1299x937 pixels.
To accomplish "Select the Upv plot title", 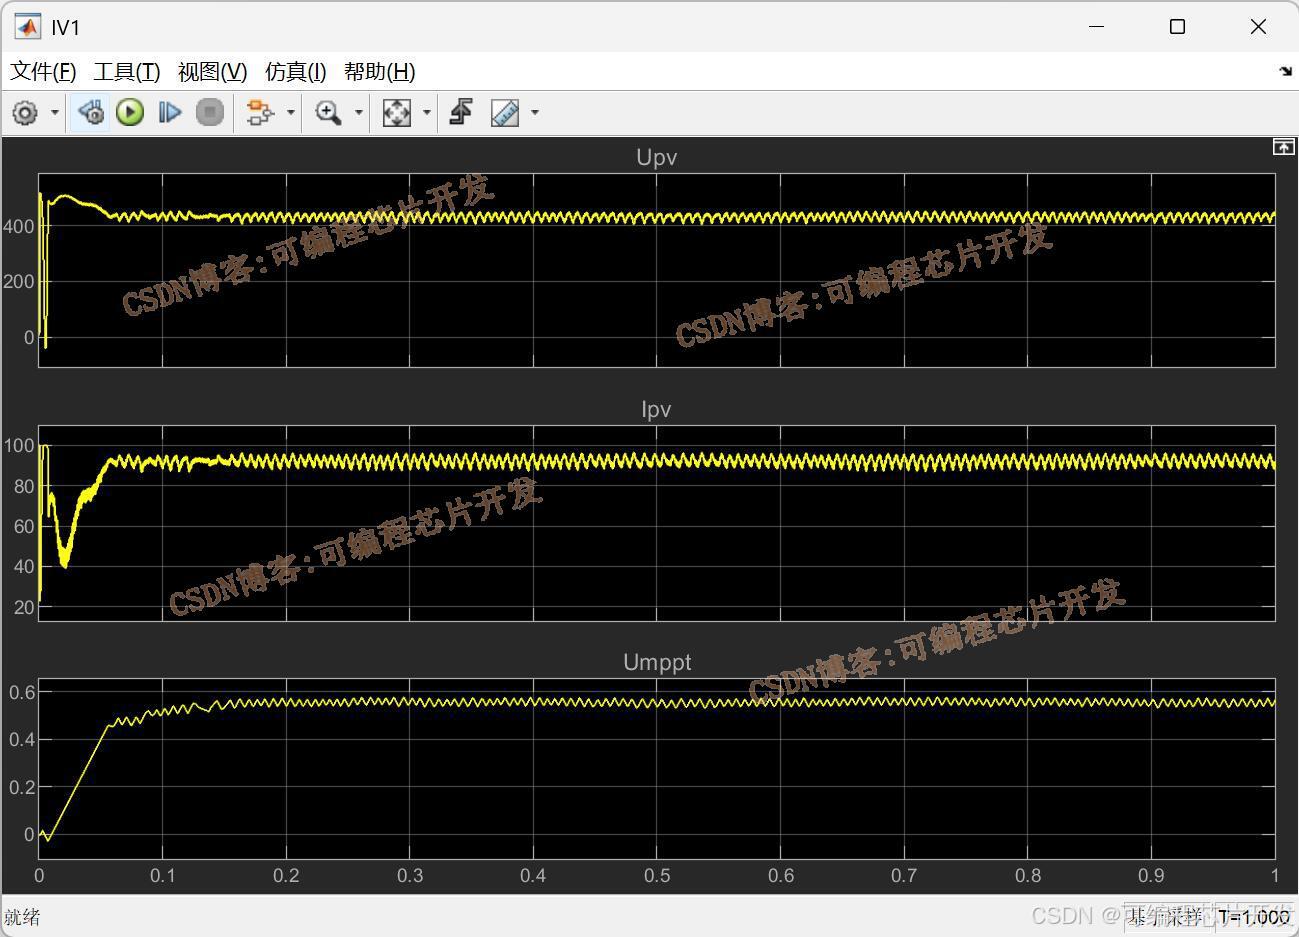I will click(x=657, y=157).
